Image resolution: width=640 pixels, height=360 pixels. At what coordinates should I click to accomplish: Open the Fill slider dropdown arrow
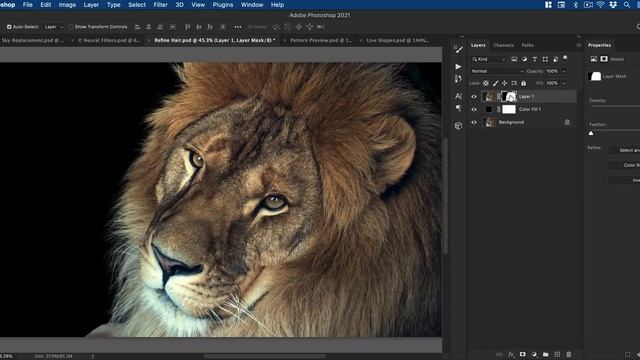click(x=564, y=83)
